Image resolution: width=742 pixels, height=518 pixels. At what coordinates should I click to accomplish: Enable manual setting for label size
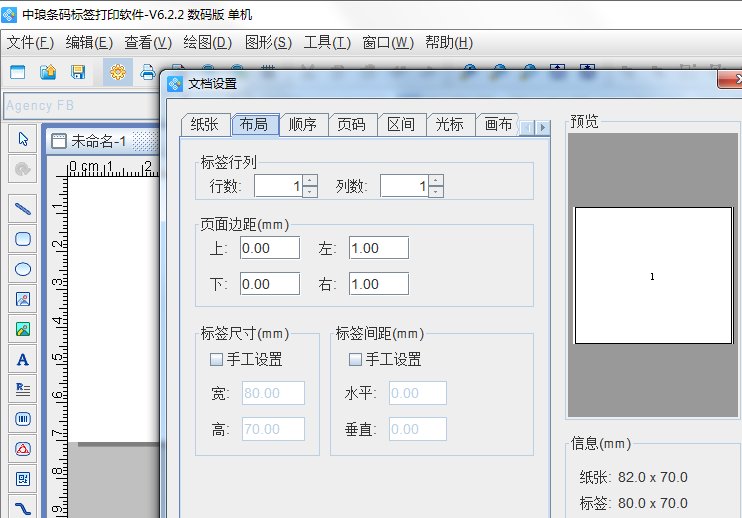tap(216, 360)
